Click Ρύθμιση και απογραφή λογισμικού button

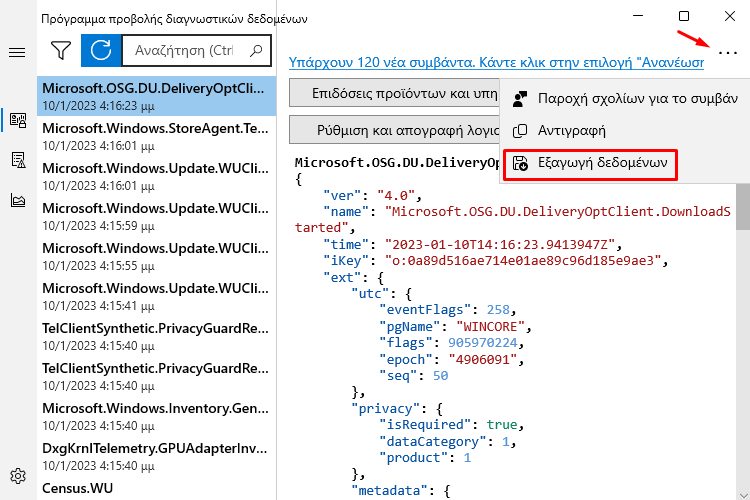(x=394, y=130)
